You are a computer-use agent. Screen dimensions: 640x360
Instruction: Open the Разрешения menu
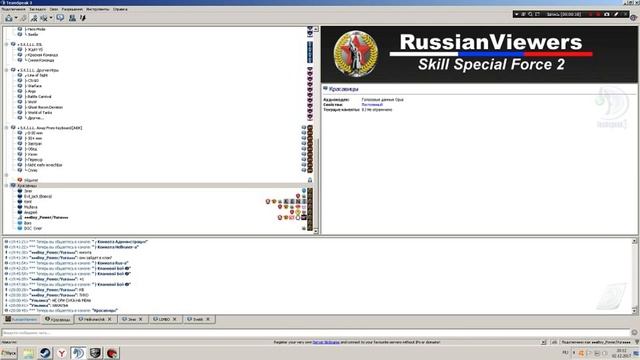[x=72, y=9]
